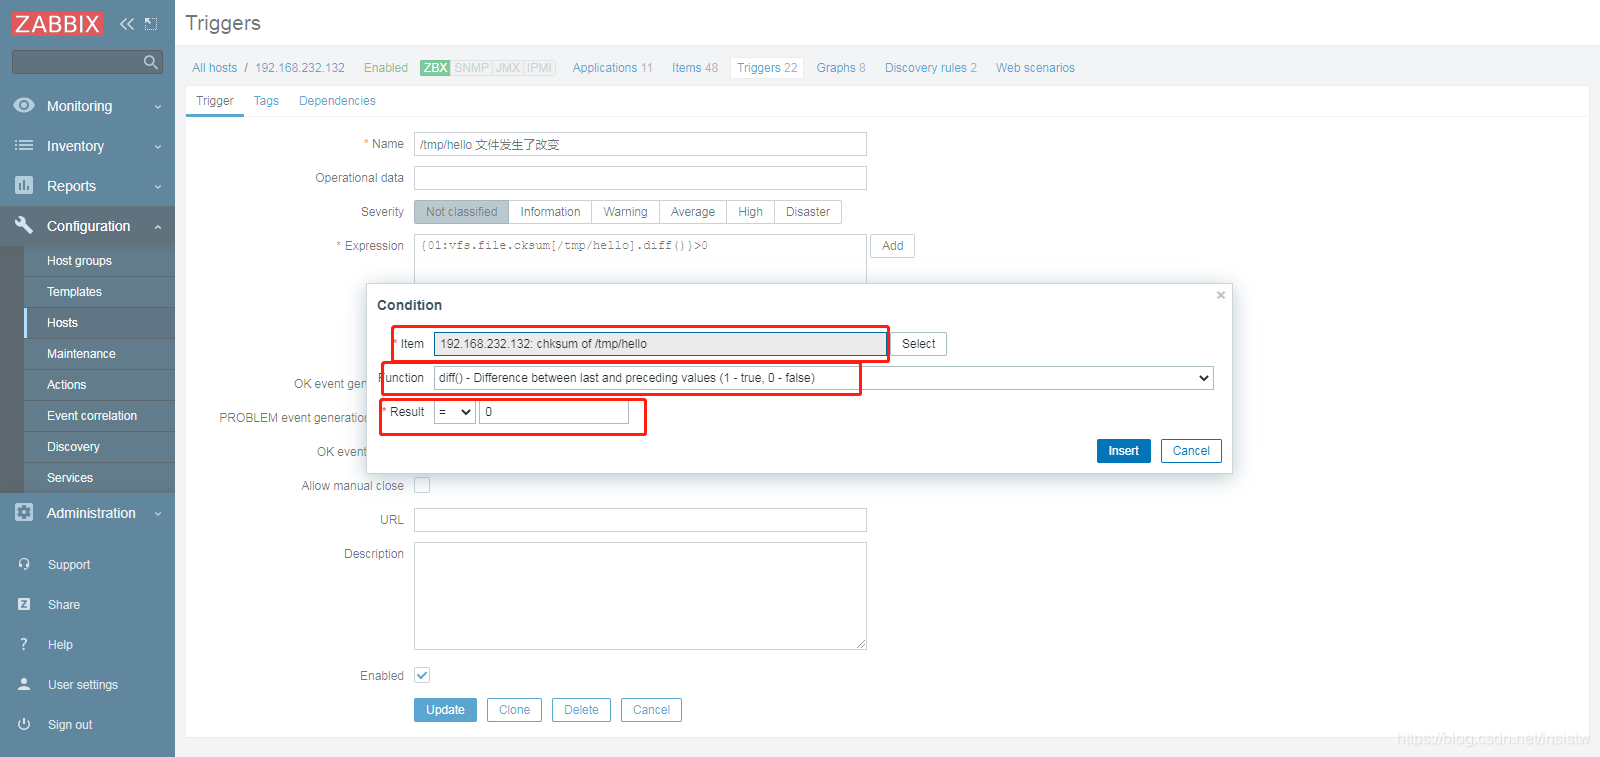Click the User settings person icon
Screen dimensions: 1600x757
24,684
